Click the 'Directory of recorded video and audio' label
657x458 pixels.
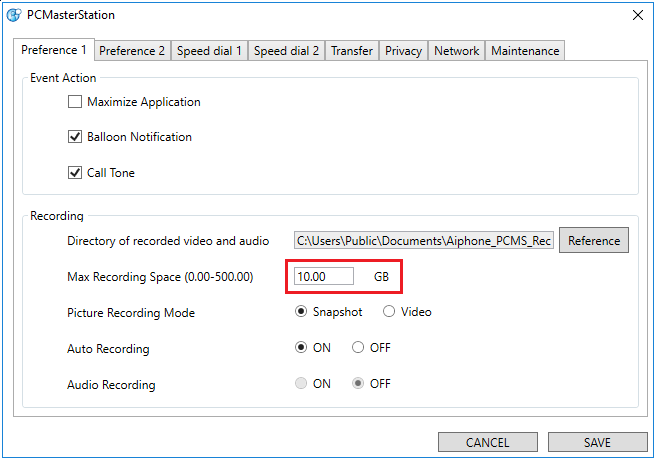point(168,241)
